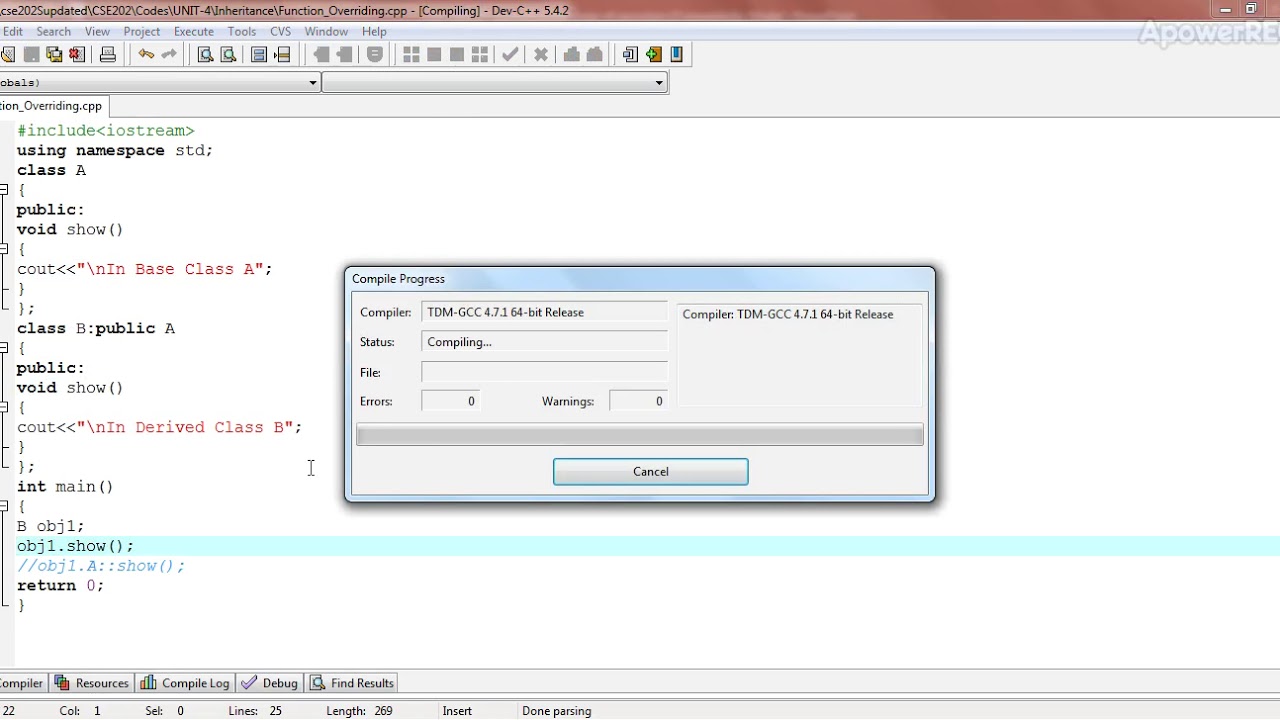The image size is (1280, 720).
Task: Open the Search menu
Action: [x=53, y=31]
